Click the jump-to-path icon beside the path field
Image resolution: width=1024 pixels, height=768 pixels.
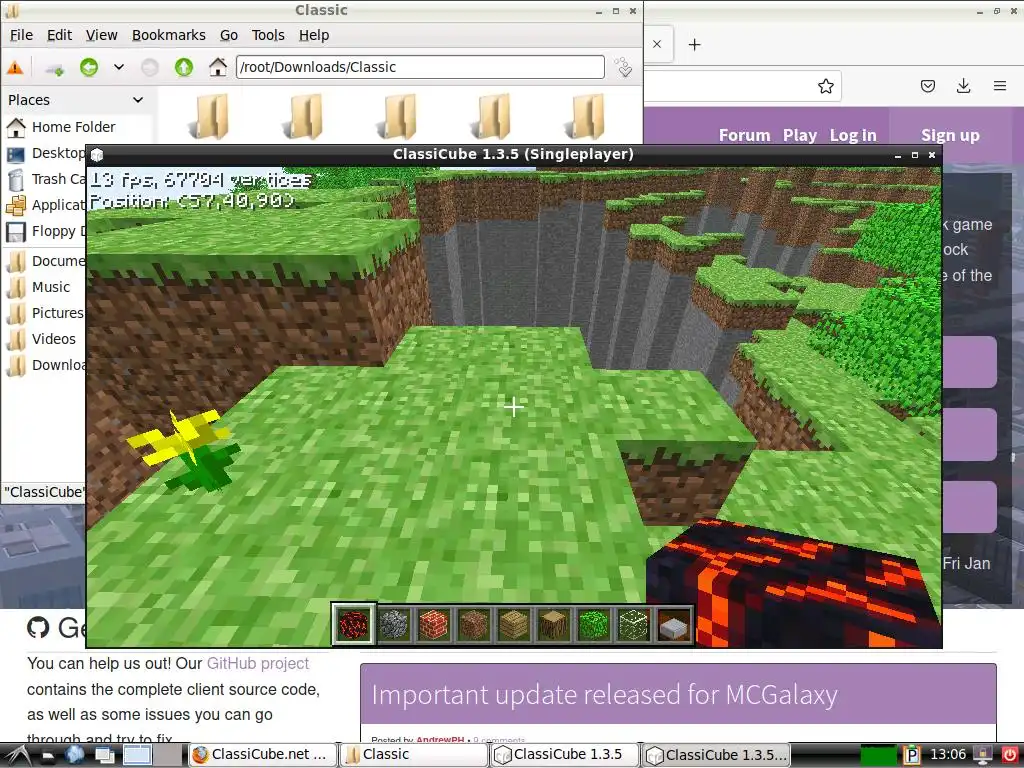[x=624, y=67]
